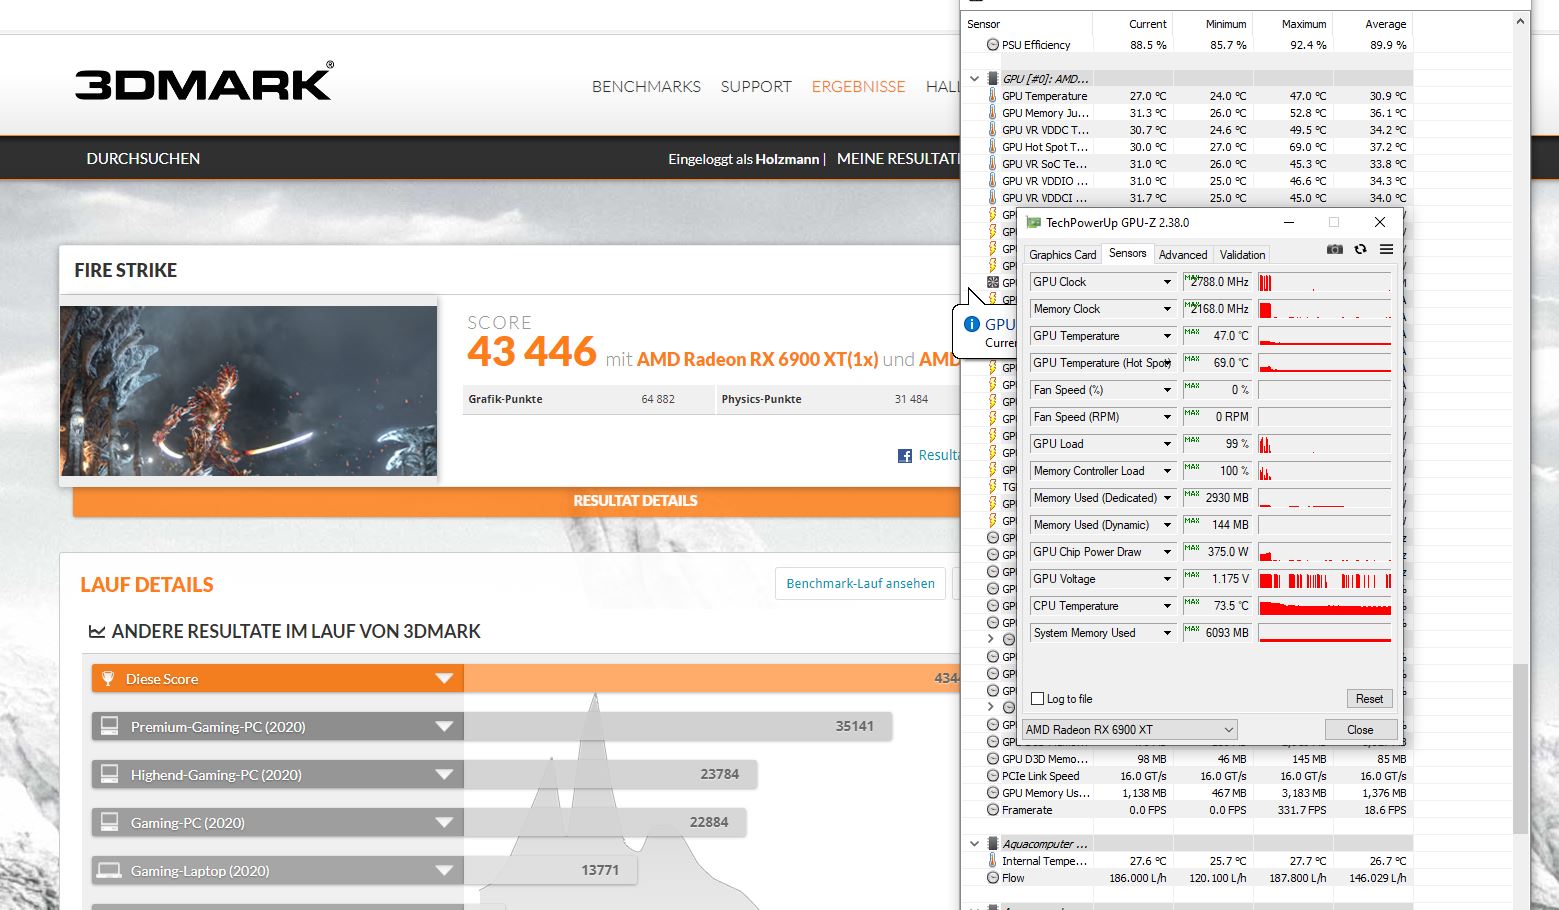Click the Maximum column header in HWiNFO
Image resolution: width=1559 pixels, height=910 pixels.
click(x=1304, y=24)
